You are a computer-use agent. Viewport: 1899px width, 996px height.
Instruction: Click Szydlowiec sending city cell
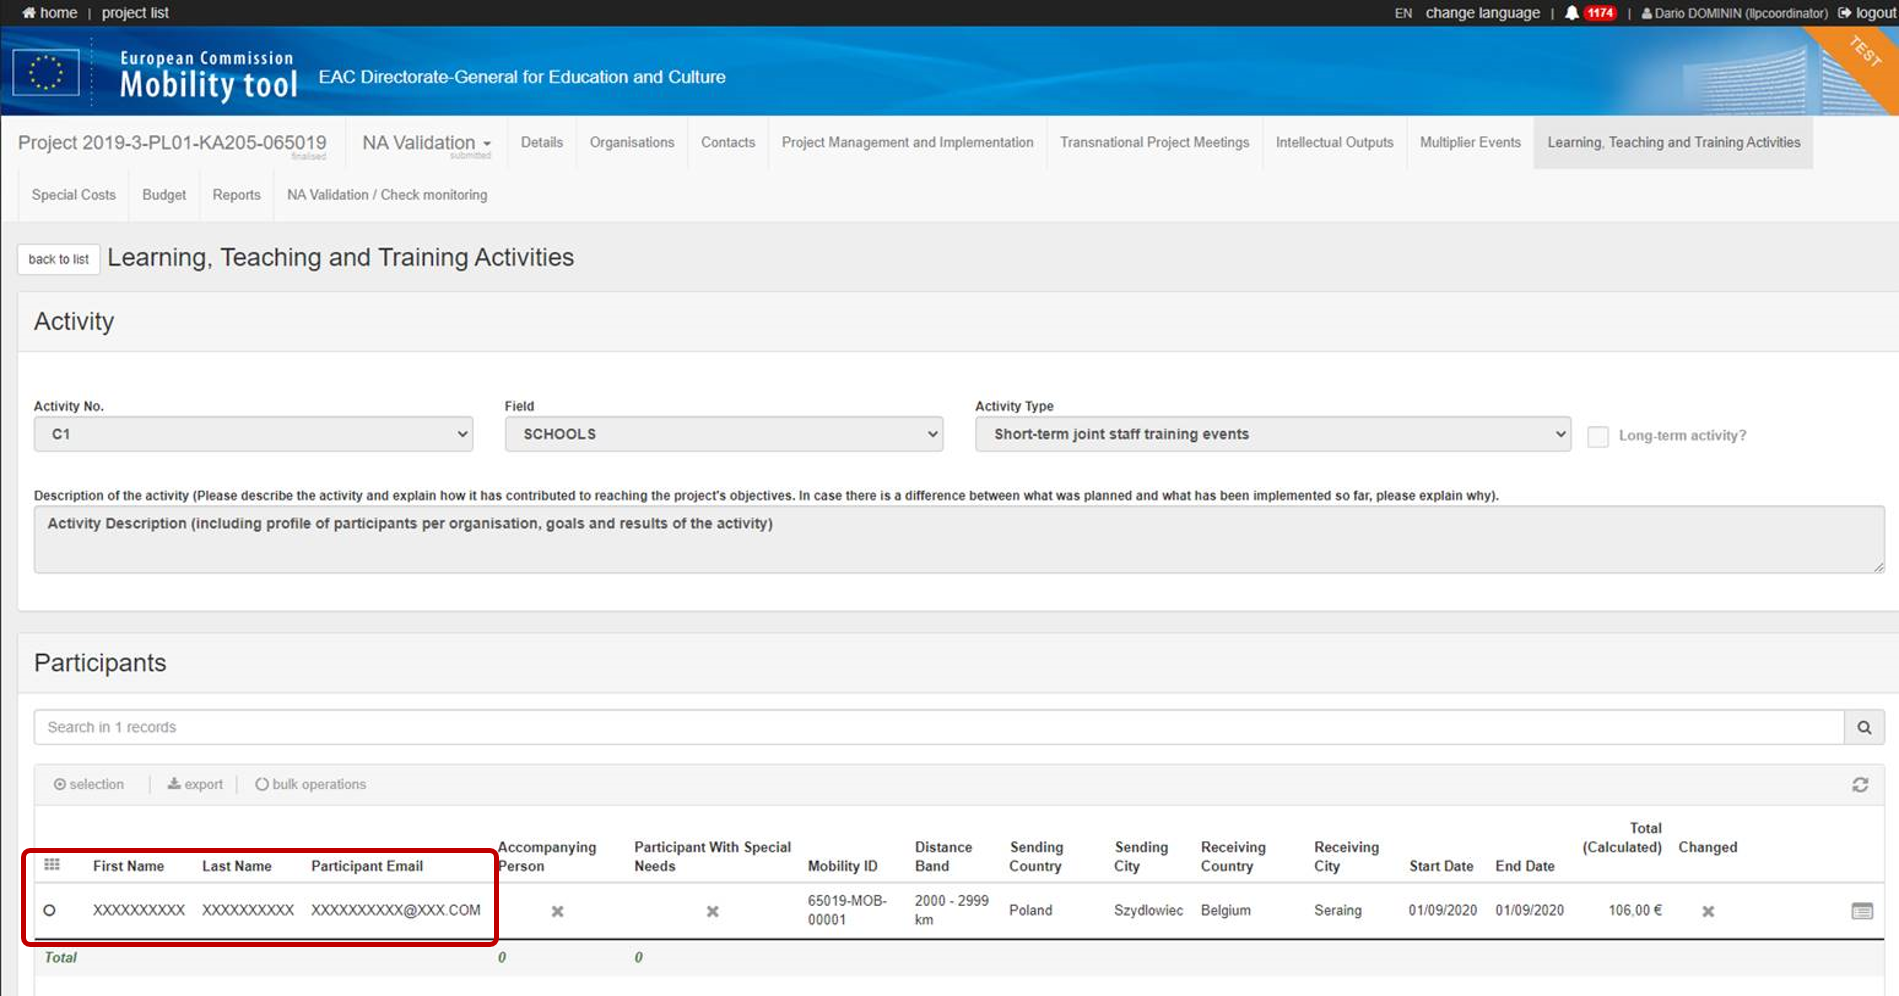1148,910
